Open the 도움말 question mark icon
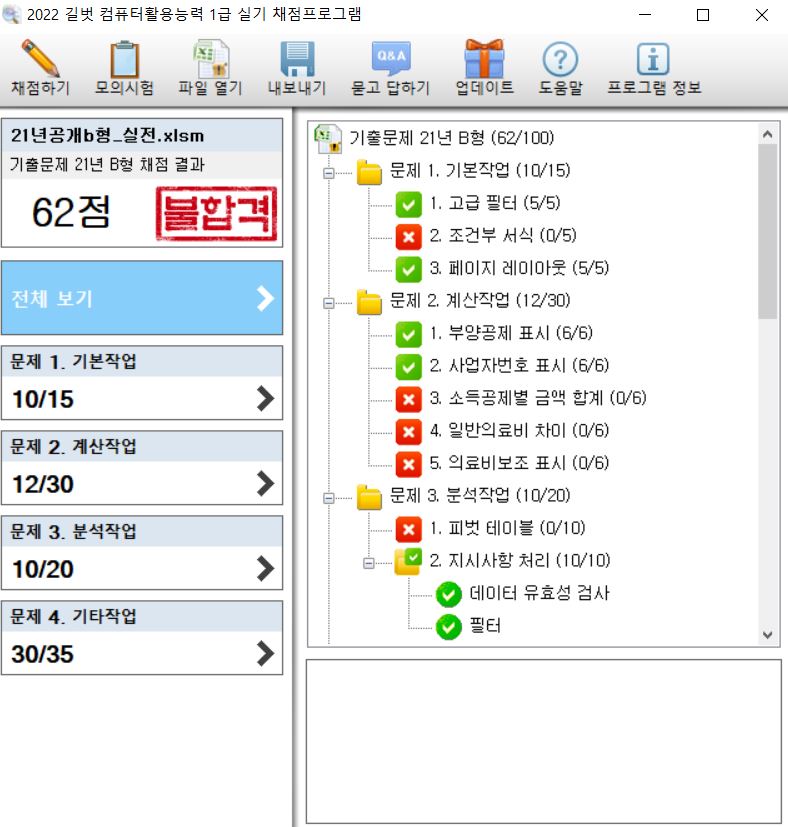The image size is (788, 827). [x=560, y=60]
